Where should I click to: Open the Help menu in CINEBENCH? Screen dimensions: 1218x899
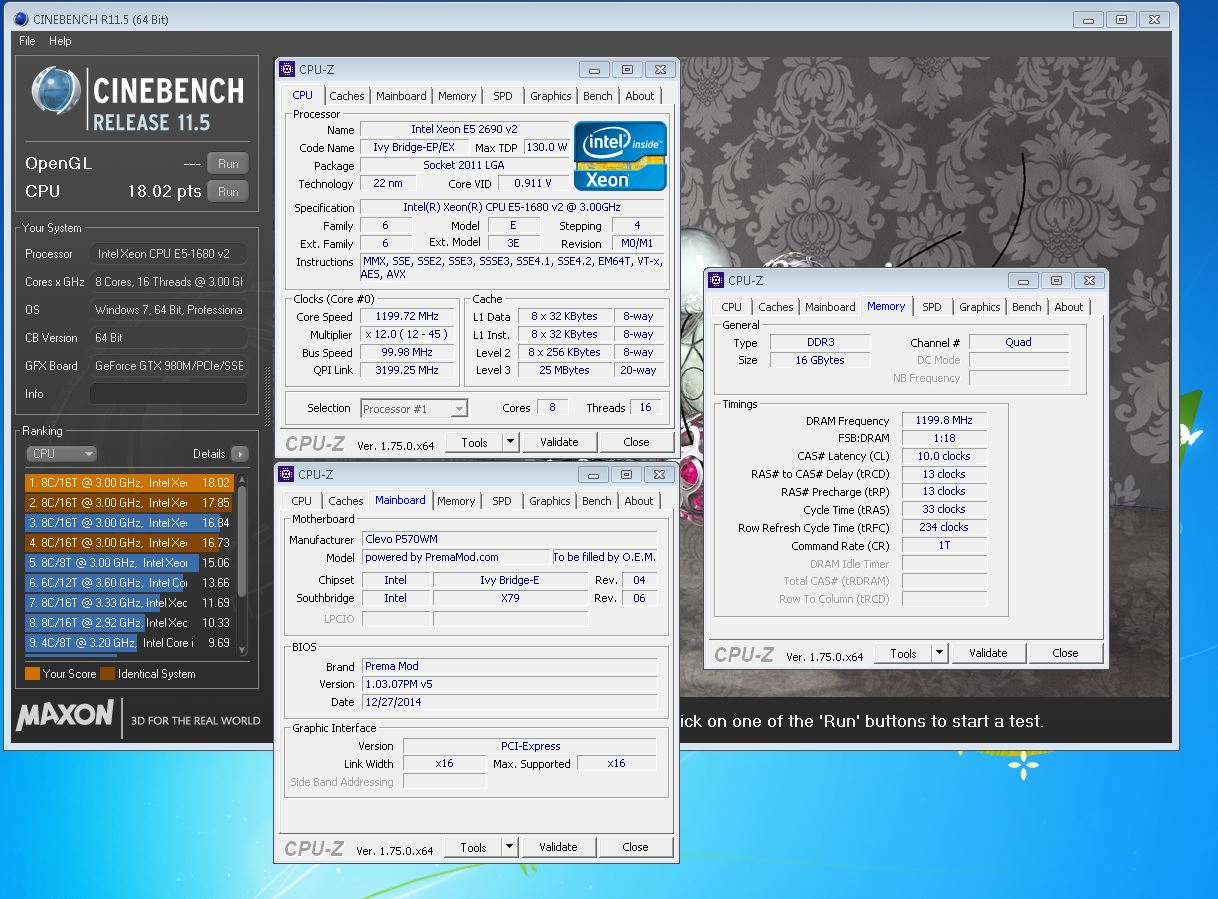(x=60, y=41)
